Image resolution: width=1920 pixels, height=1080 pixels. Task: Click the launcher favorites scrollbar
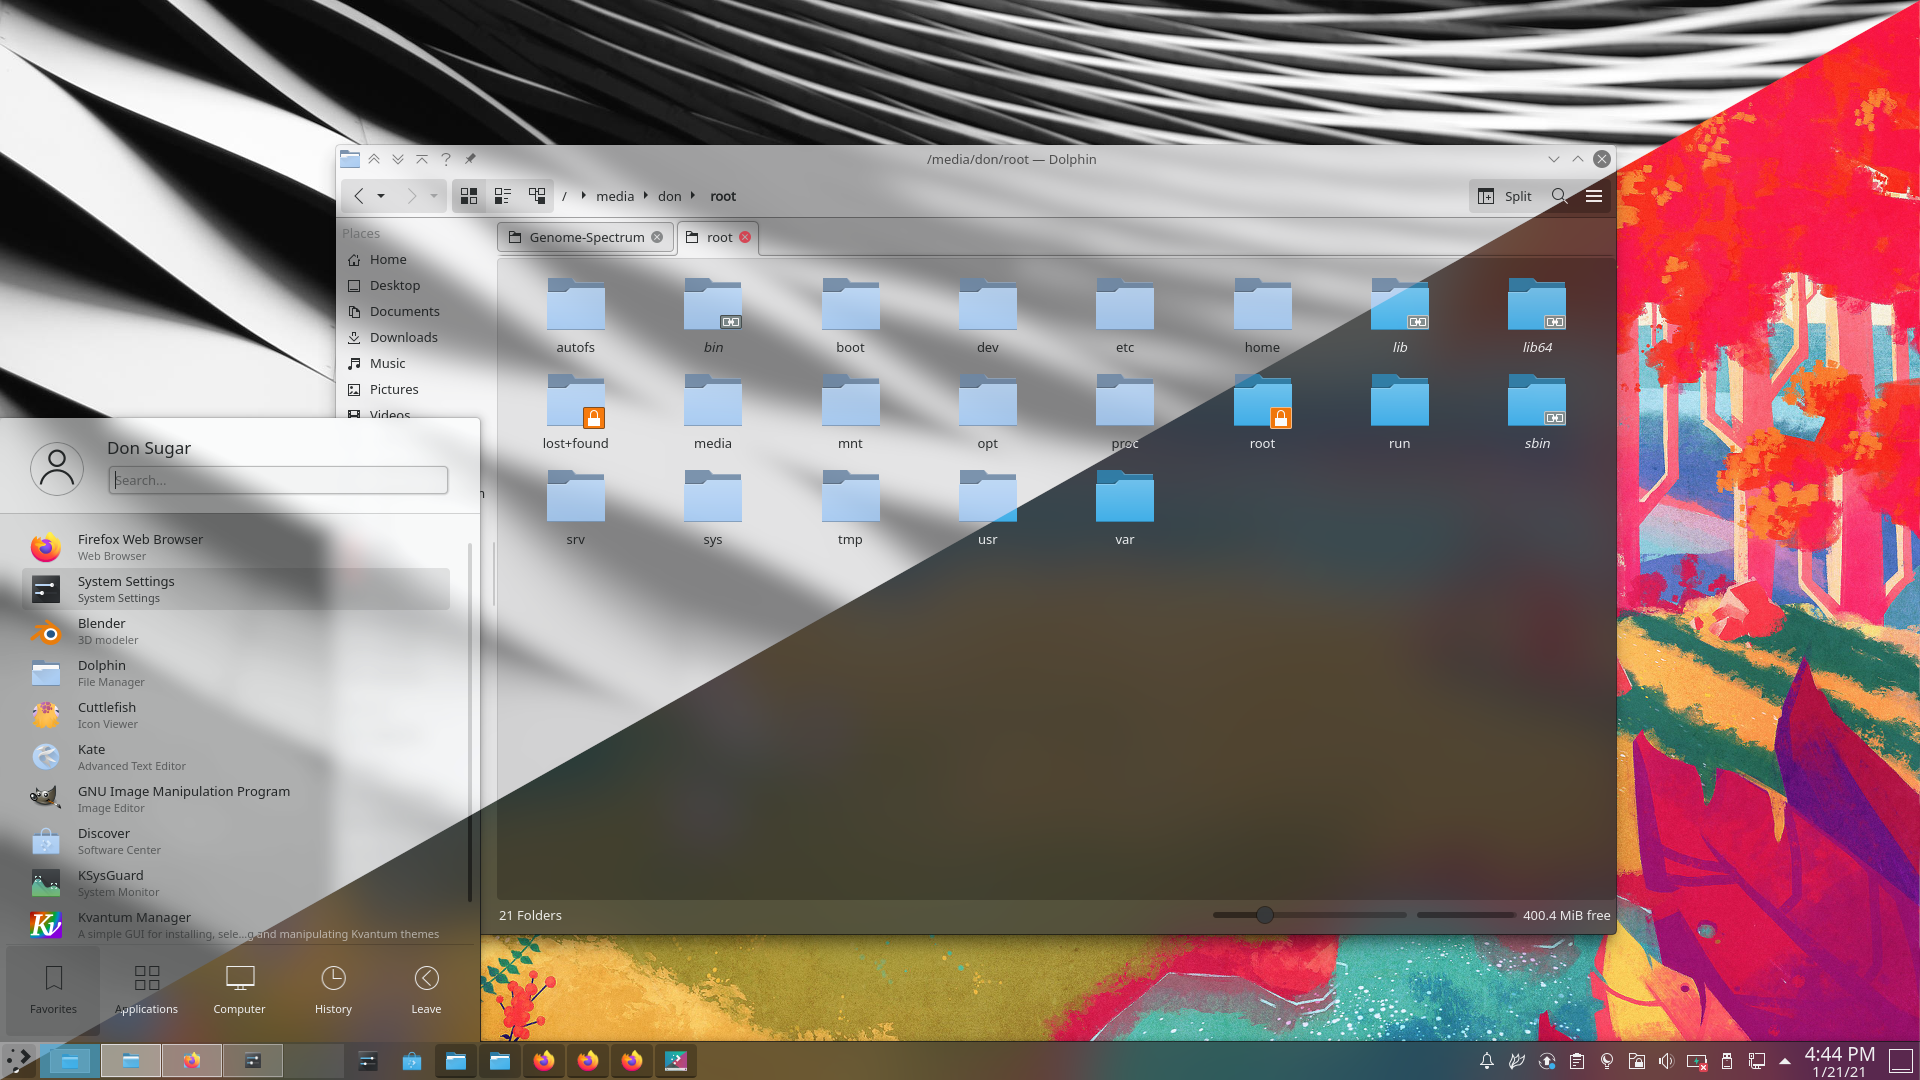[469, 722]
